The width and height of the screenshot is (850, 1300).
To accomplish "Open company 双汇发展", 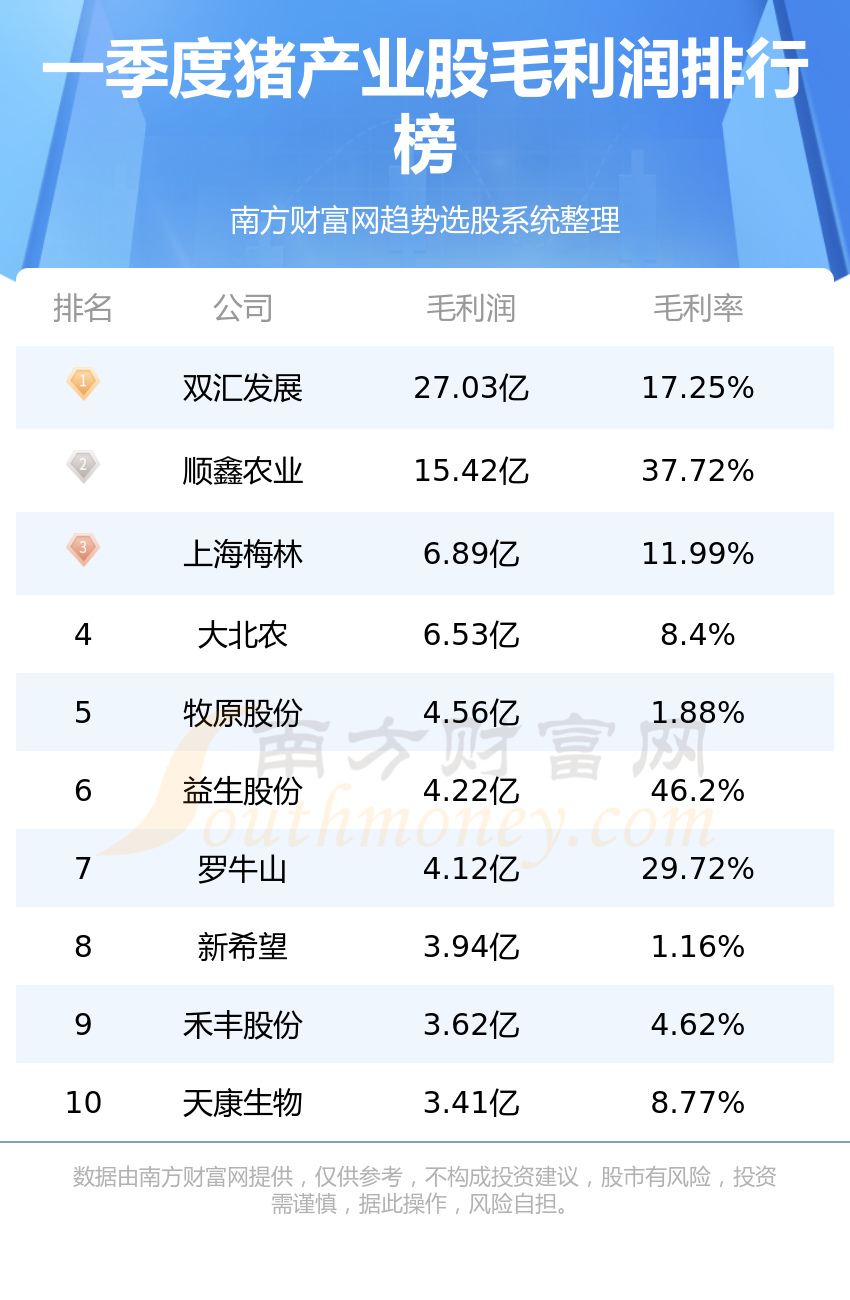I will point(243,388).
